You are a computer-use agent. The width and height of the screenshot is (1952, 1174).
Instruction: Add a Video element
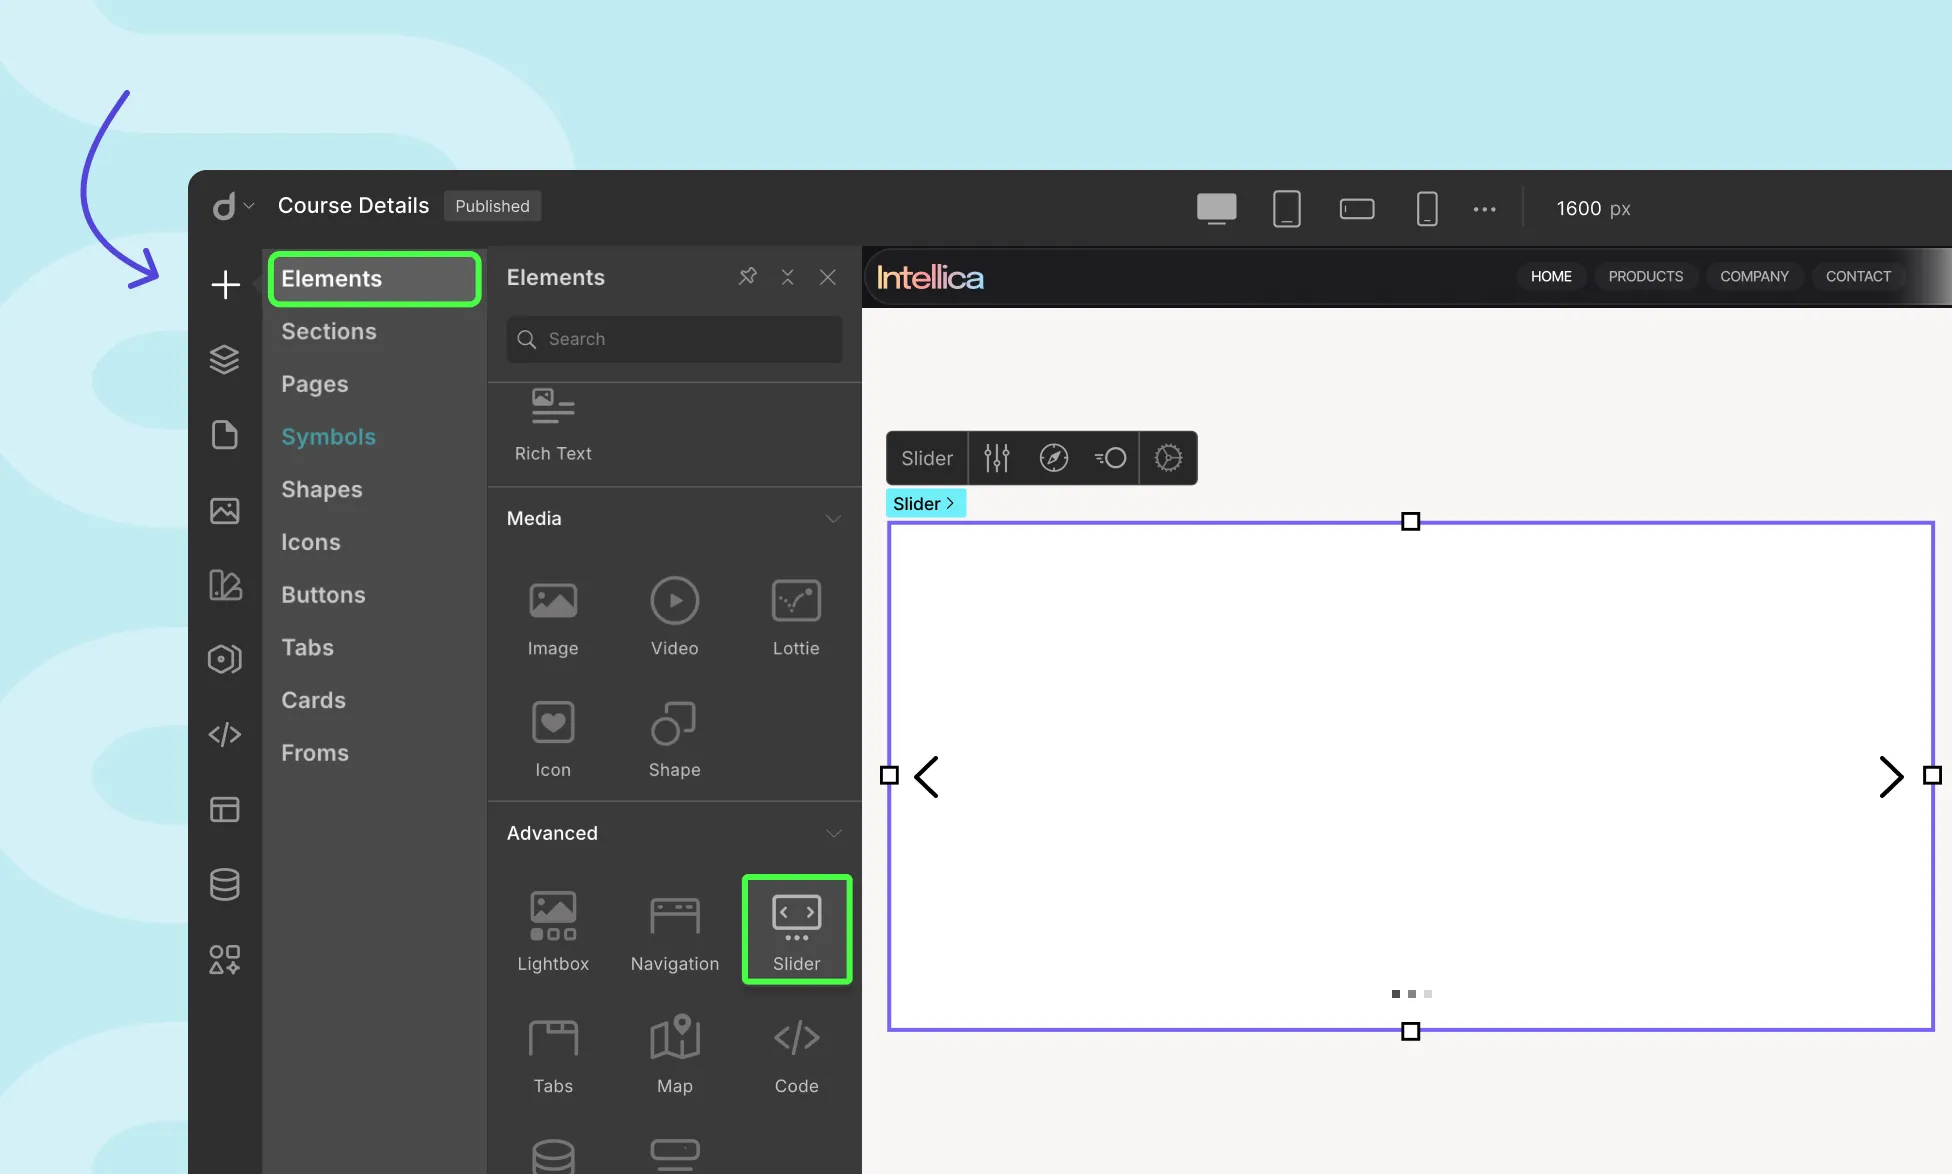tap(675, 618)
